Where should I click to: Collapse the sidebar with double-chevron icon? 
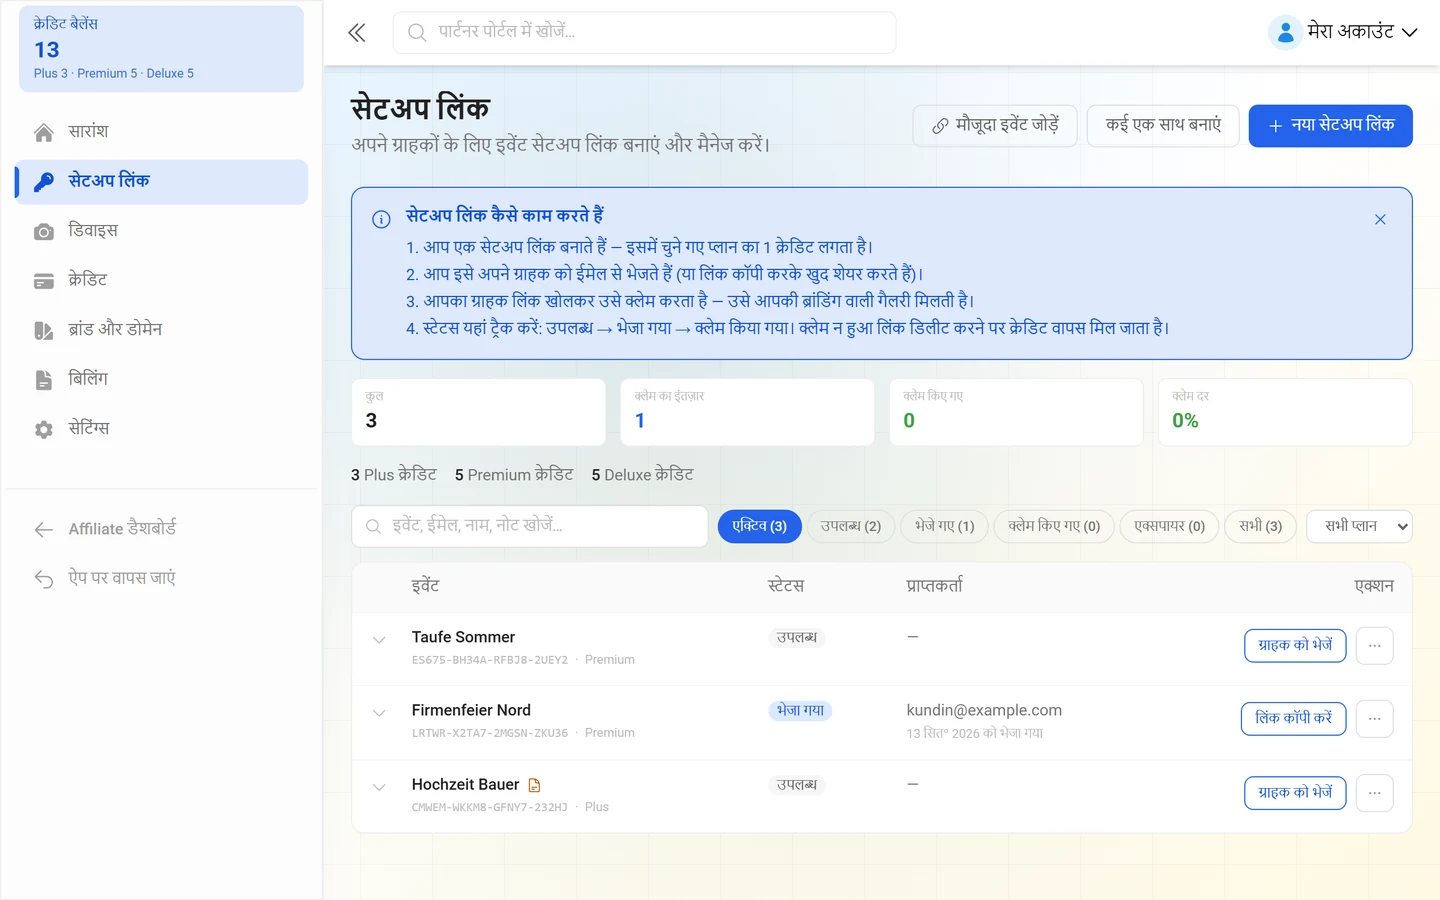[357, 33]
